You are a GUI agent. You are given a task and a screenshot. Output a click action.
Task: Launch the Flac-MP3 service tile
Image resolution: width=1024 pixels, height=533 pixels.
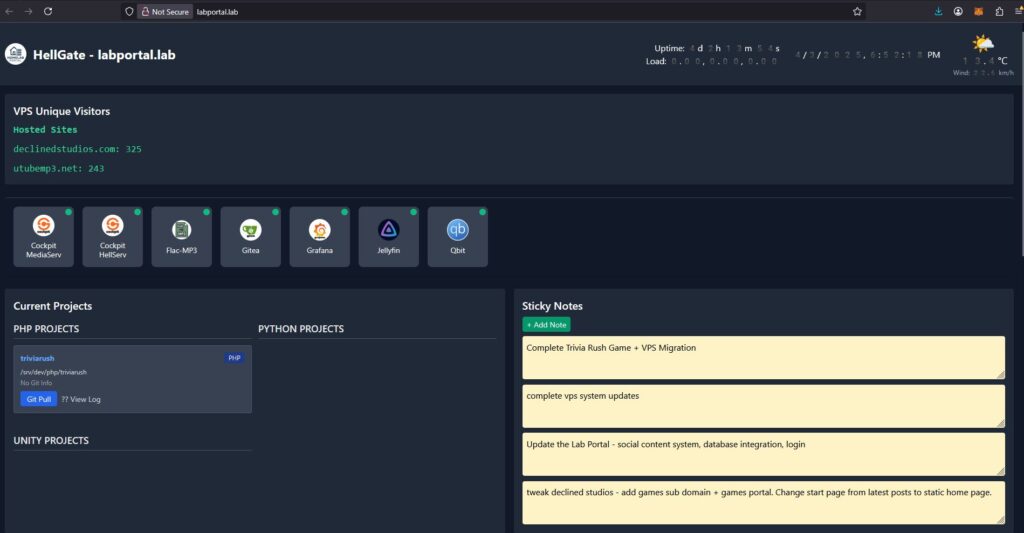coord(182,236)
